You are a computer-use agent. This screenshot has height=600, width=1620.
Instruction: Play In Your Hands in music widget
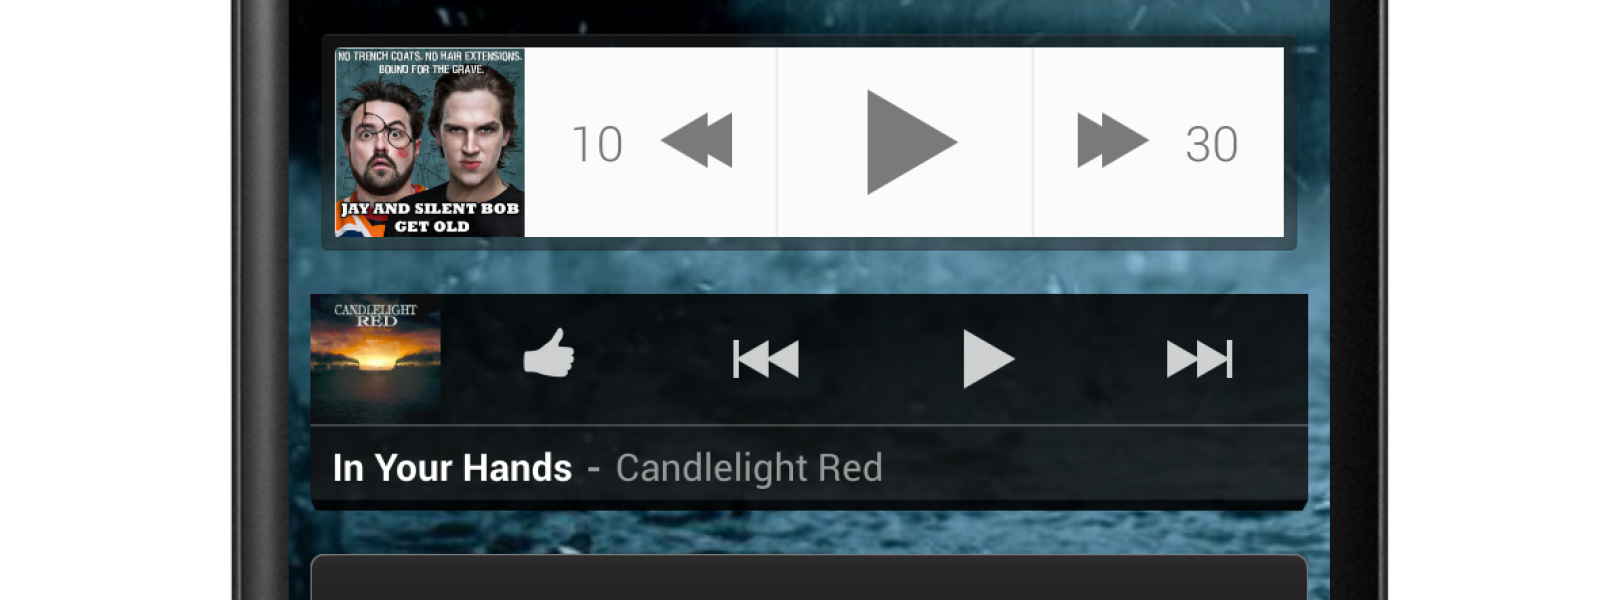(x=988, y=359)
